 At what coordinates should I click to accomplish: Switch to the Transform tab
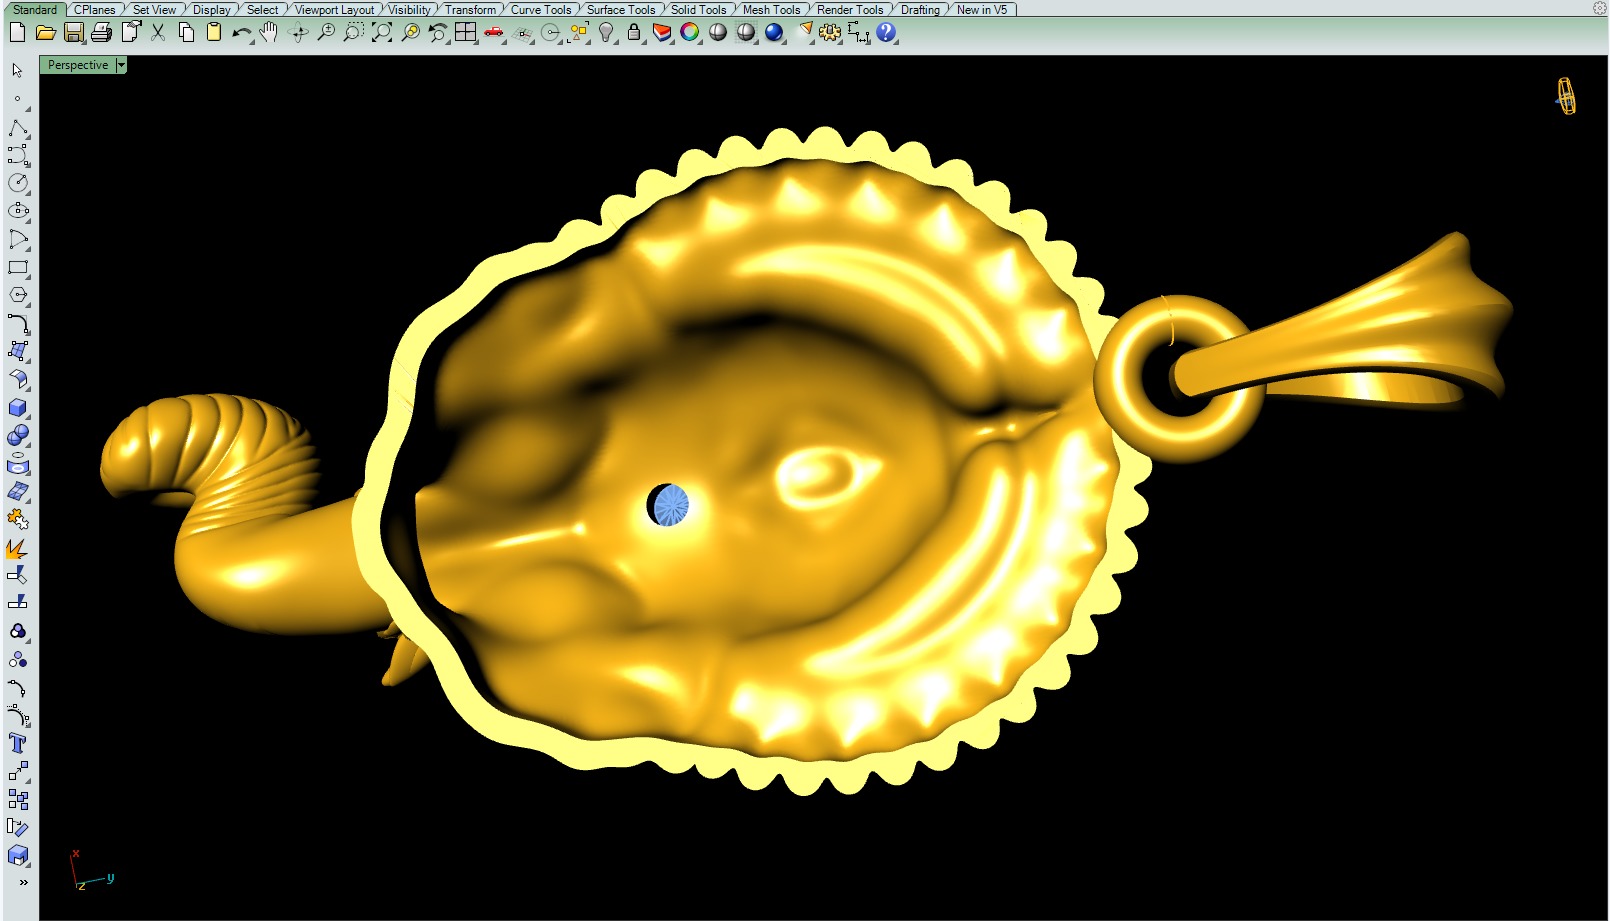pos(470,9)
